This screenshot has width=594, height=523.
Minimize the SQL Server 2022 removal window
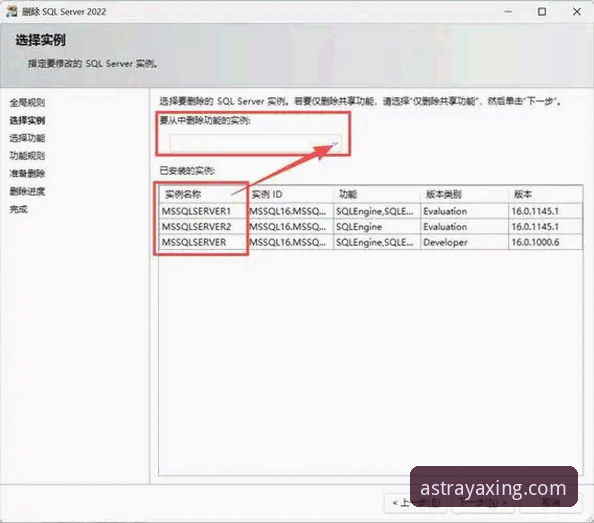tap(508, 12)
